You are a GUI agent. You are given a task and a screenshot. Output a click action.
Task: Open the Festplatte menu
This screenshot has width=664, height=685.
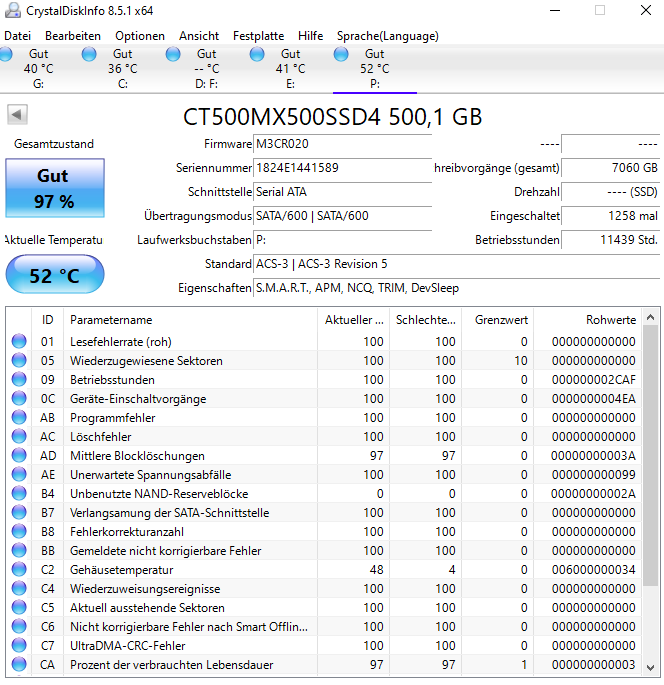258,36
